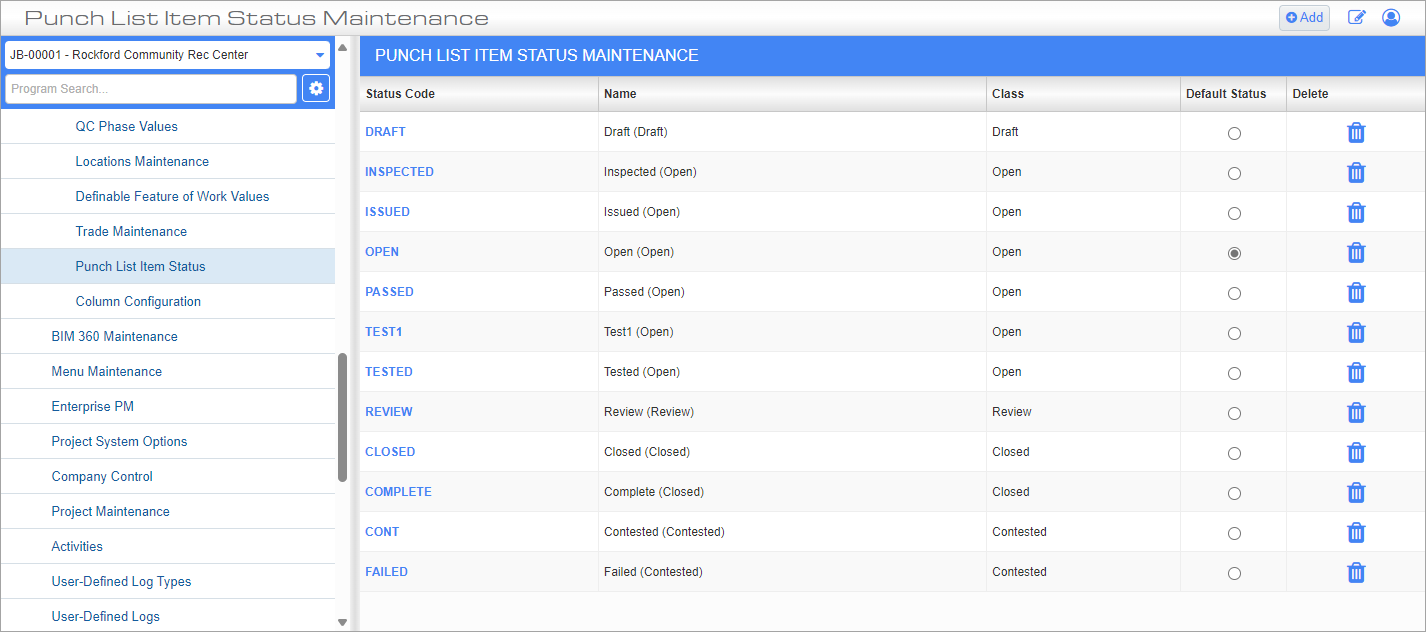Set OPEN as the default status
The width and height of the screenshot is (1426, 632).
point(1233,253)
